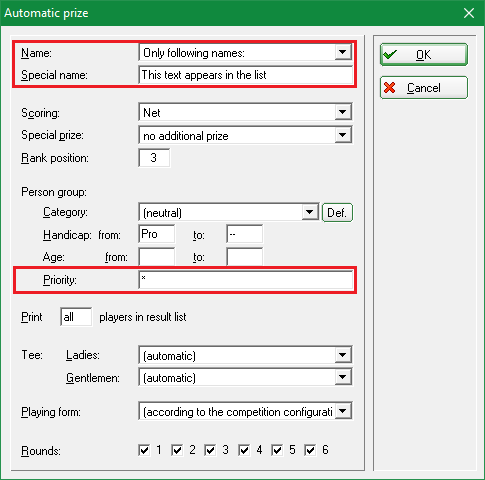The width and height of the screenshot is (485, 480).
Task: Close the Automatic prize dialog window
Action: [x=469, y=13]
